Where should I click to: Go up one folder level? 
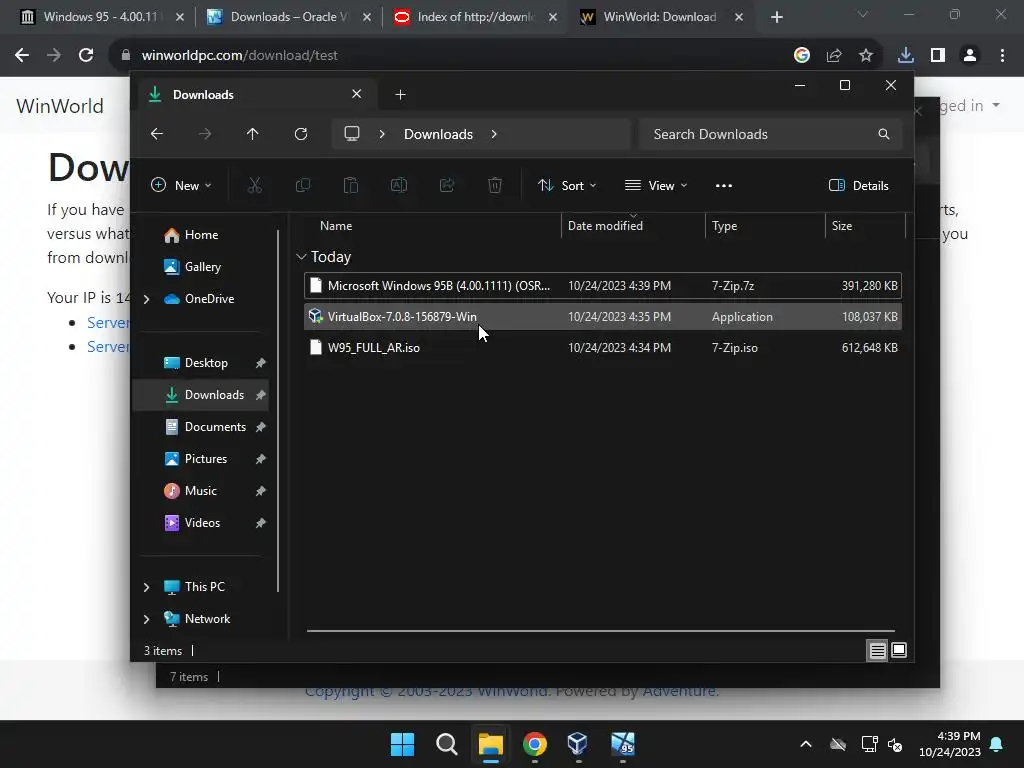point(253,134)
